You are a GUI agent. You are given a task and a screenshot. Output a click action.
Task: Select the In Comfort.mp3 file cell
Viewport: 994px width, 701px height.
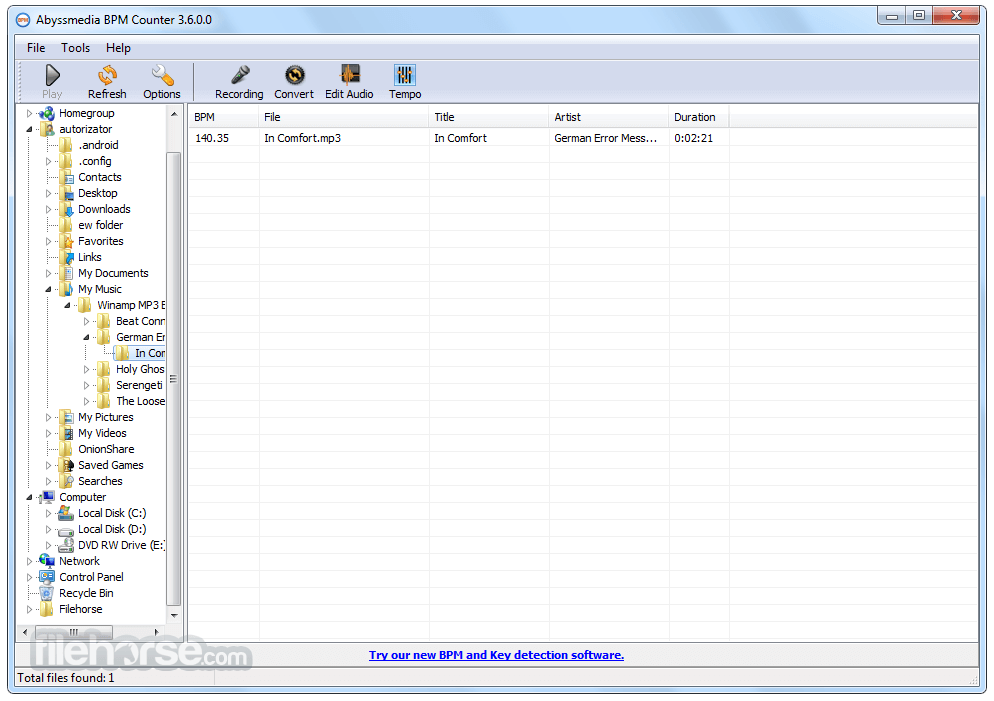pyautogui.click(x=302, y=138)
